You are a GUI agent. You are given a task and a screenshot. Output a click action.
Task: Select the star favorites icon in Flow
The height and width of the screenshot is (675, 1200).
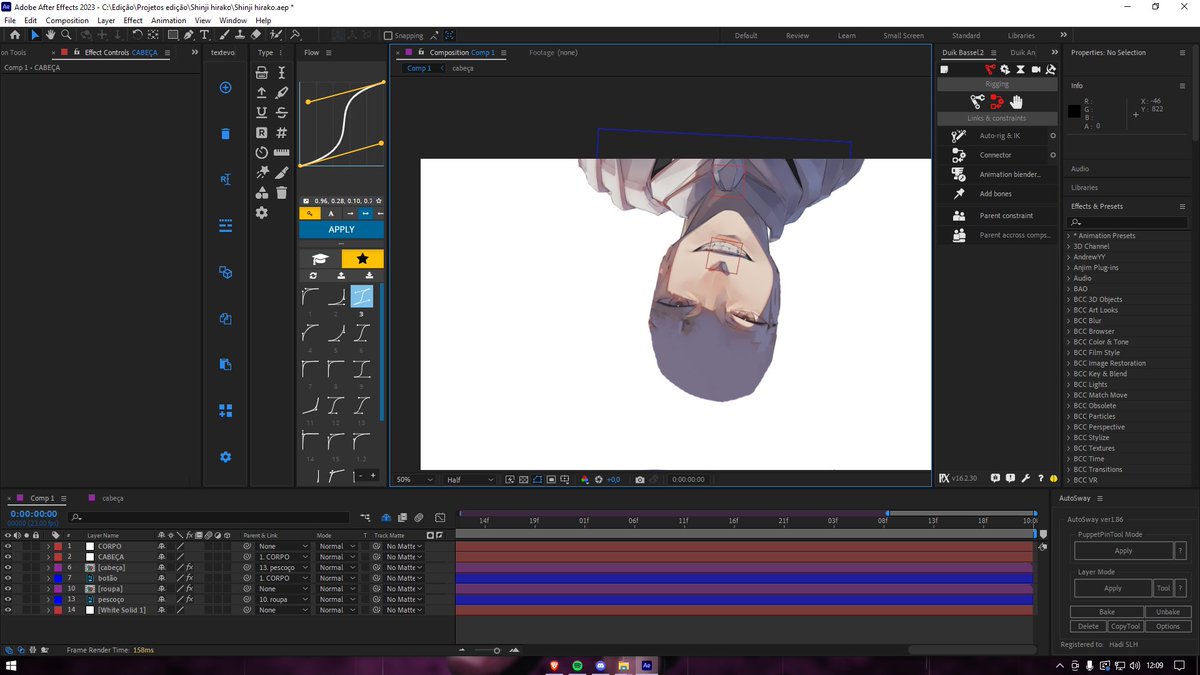[362, 259]
